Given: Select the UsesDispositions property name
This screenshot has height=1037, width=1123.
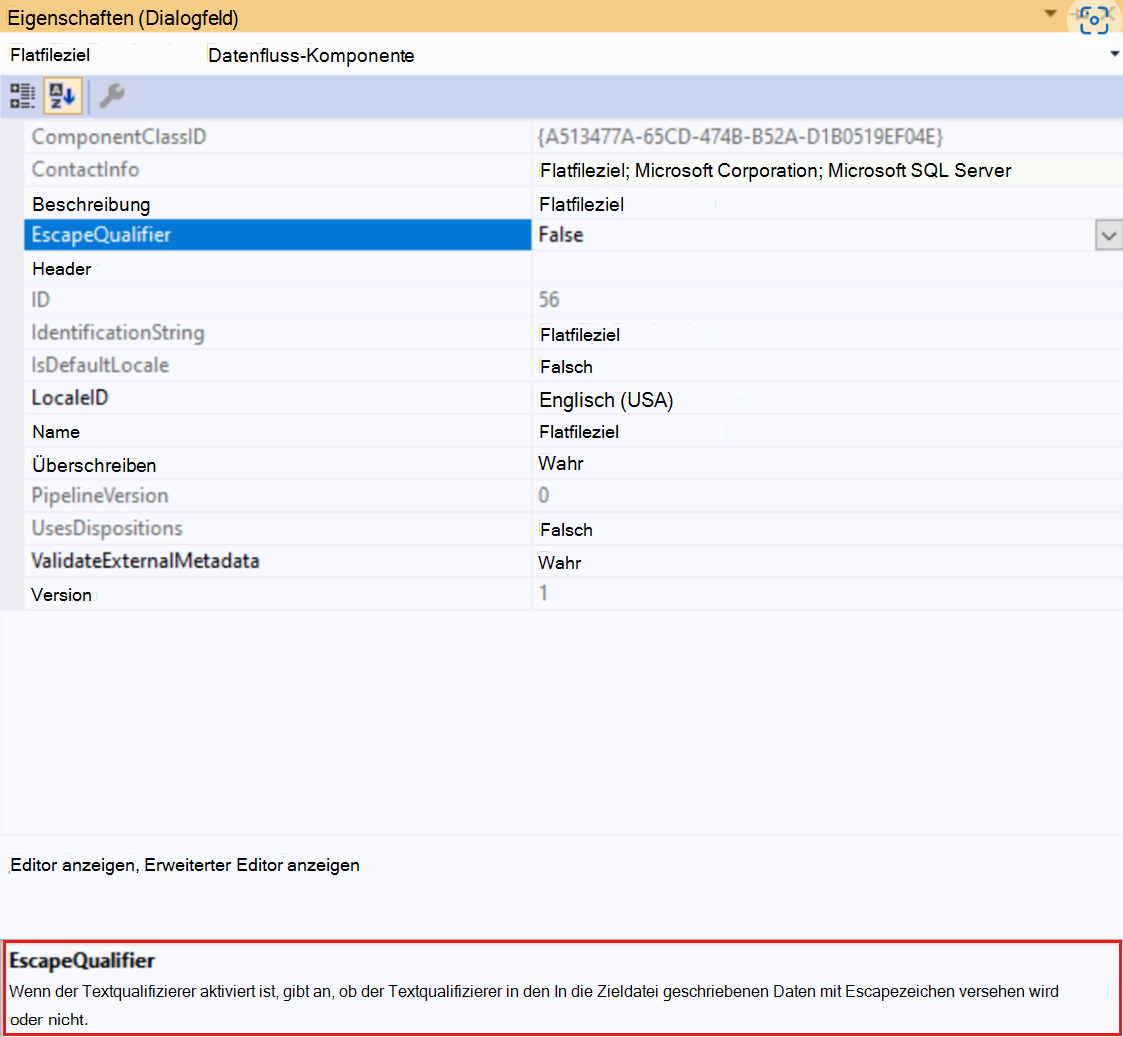Looking at the screenshot, I should [107, 529].
